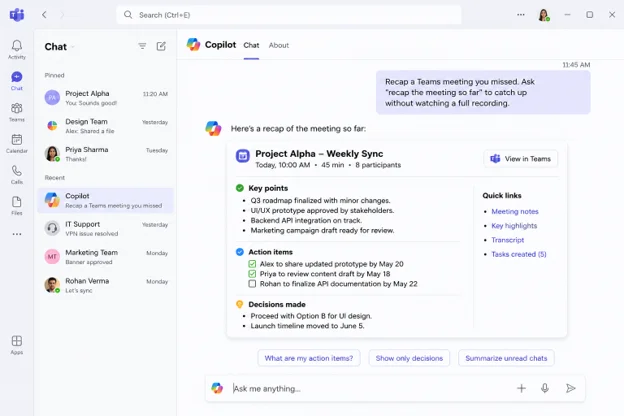Image resolution: width=624 pixels, height=416 pixels.
Task: Click the Microsoft Teams logo
Action: [x=17, y=15]
